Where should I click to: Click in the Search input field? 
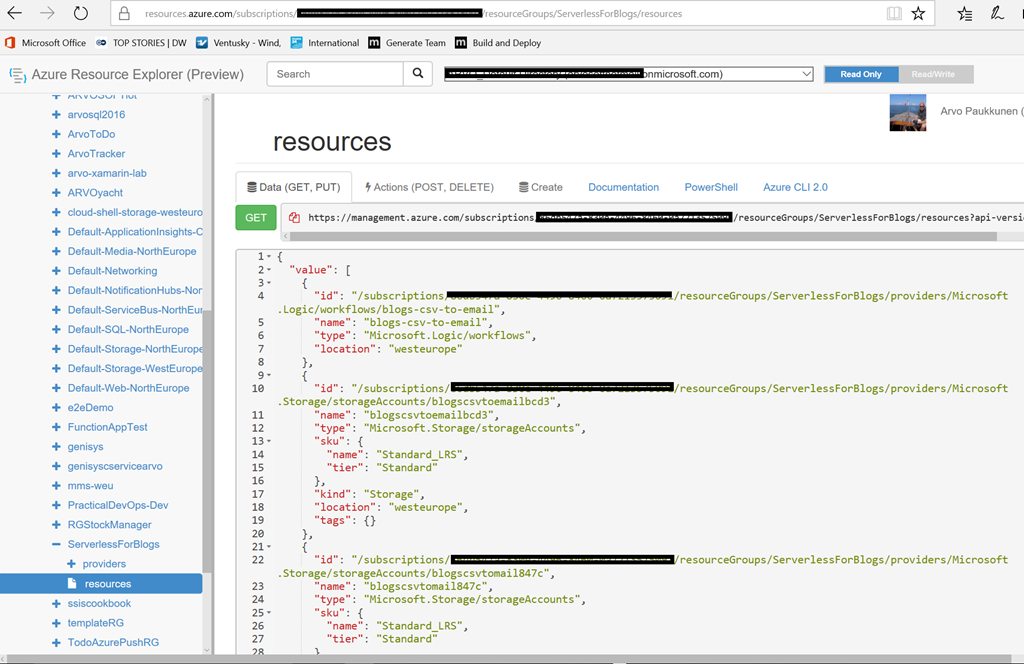point(335,74)
